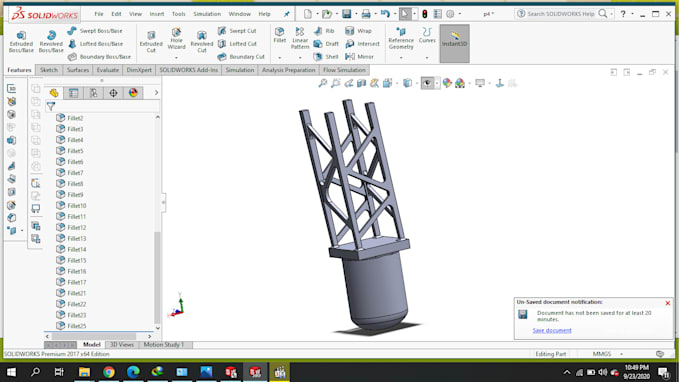The height and width of the screenshot is (382, 680).
Task: Click the Zoom to Fit magnifier icon
Action: 323,83
